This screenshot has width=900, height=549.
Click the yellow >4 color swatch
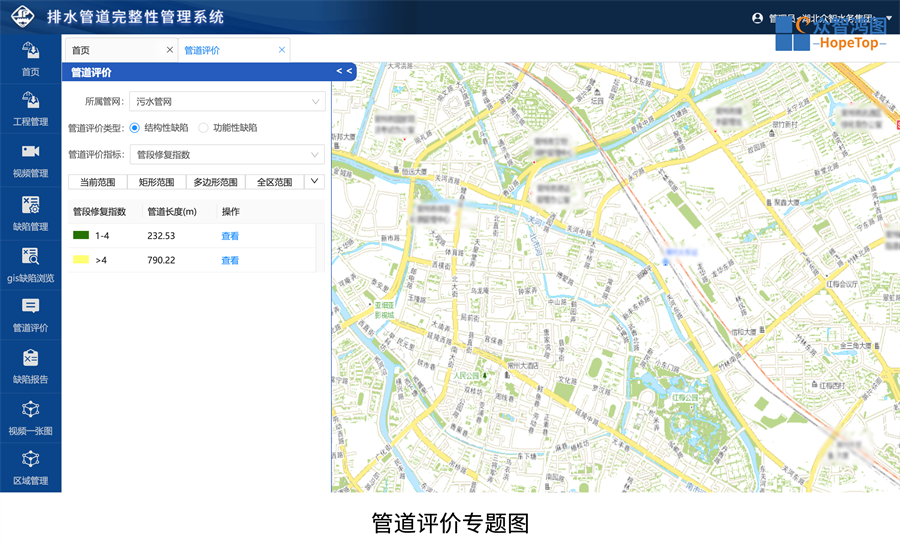click(81, 260)
